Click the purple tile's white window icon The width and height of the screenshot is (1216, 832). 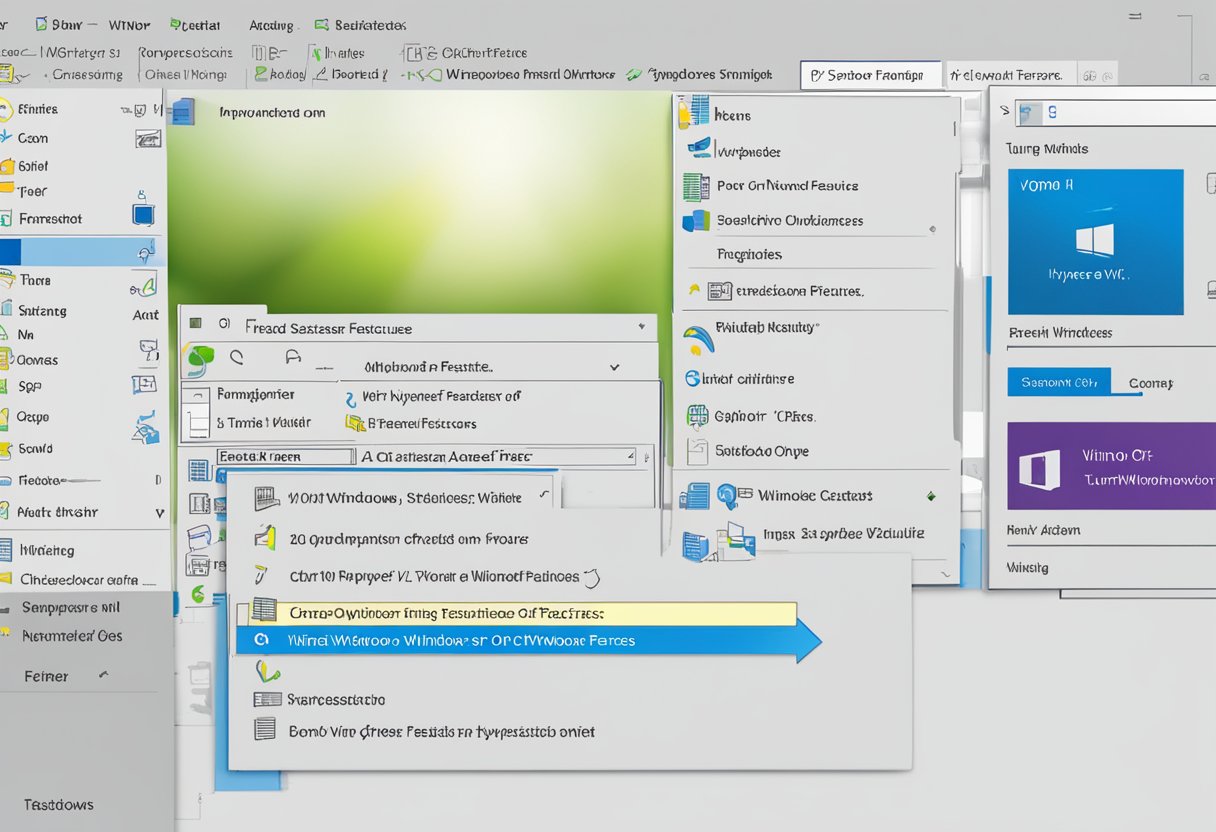[x=1037, y=469]
